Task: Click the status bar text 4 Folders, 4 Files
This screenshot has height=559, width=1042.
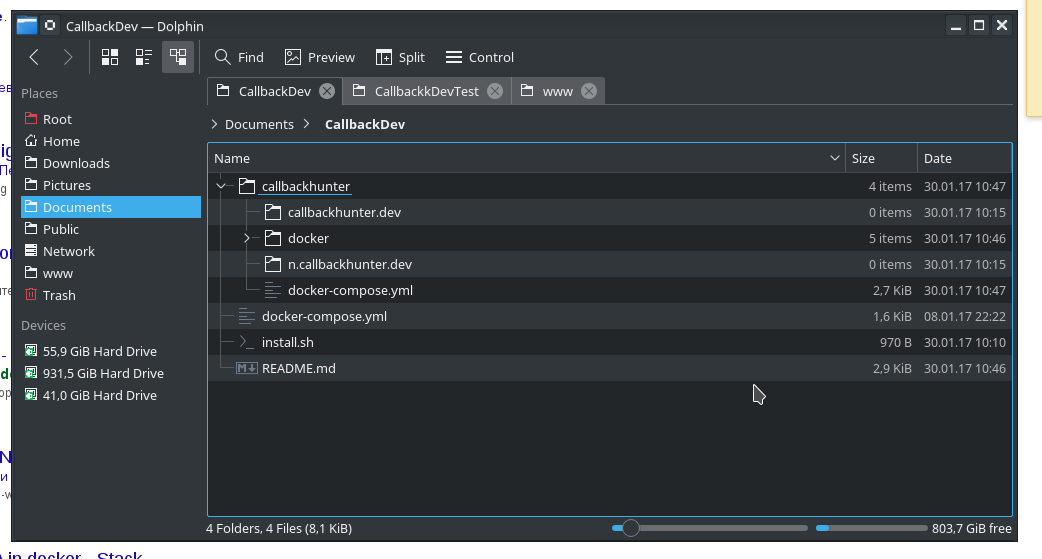Action: point(279,528)
